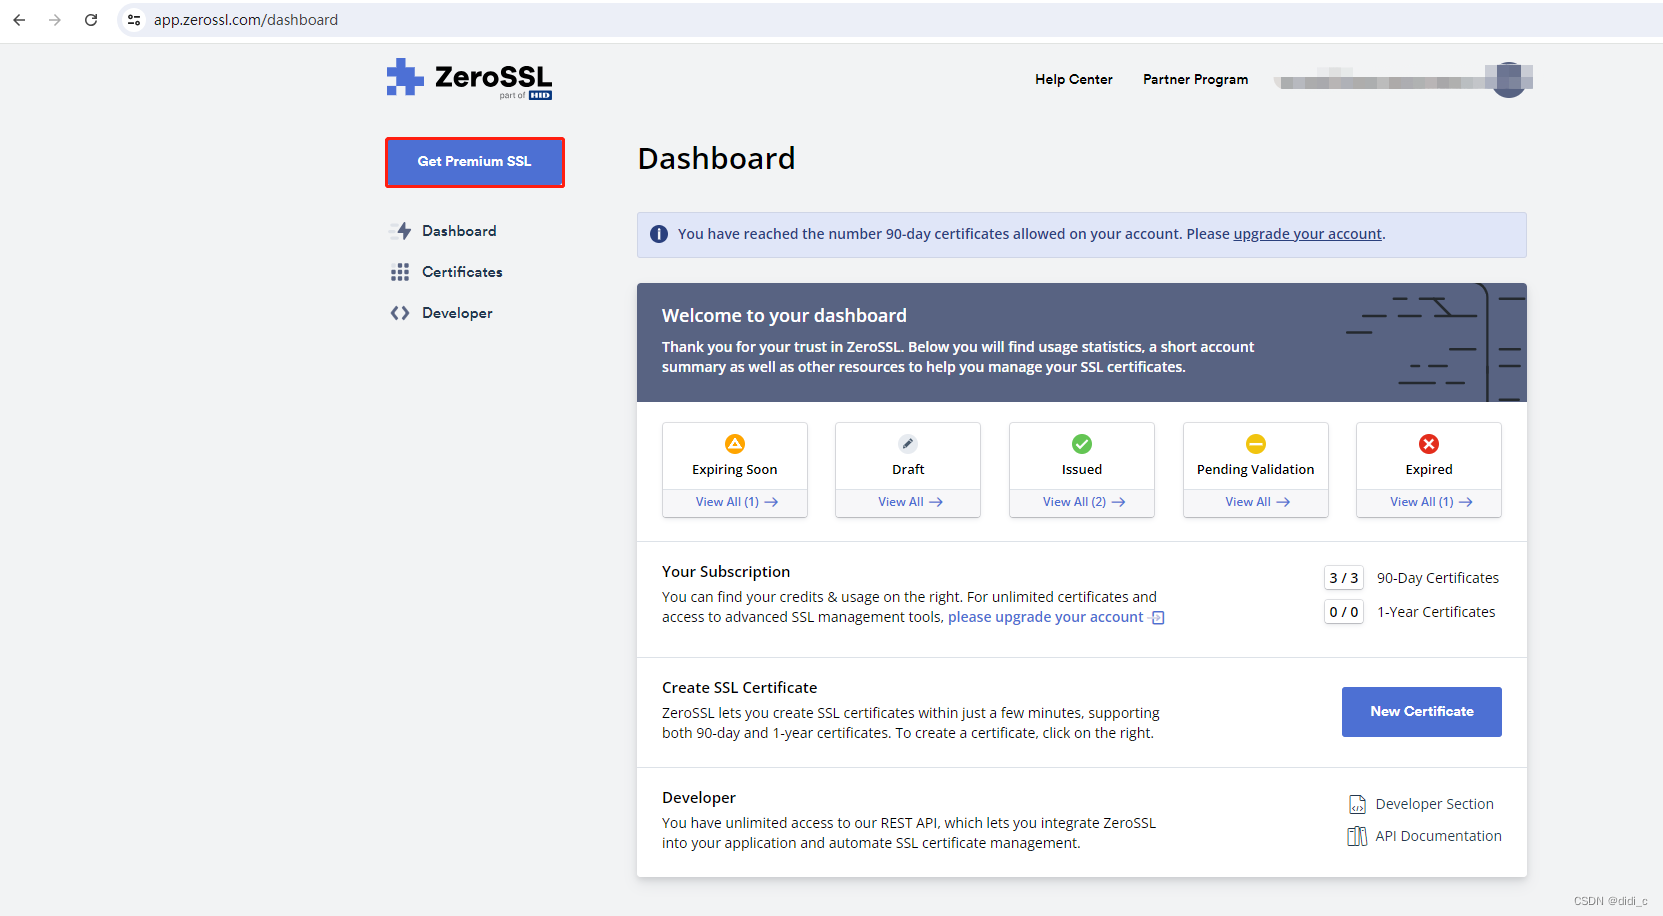Click the Draft pencil icon

pyautogui.click(x=908, y=444)
